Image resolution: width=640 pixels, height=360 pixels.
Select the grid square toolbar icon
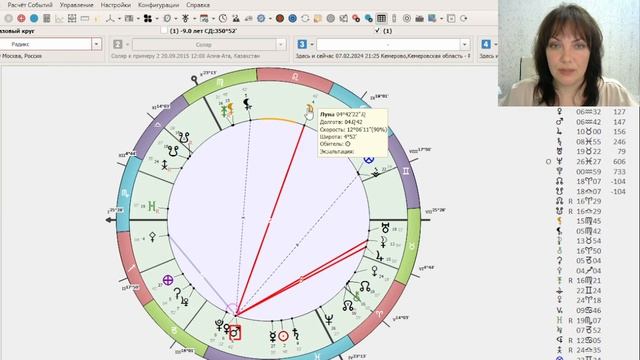(x=72, y=18)
